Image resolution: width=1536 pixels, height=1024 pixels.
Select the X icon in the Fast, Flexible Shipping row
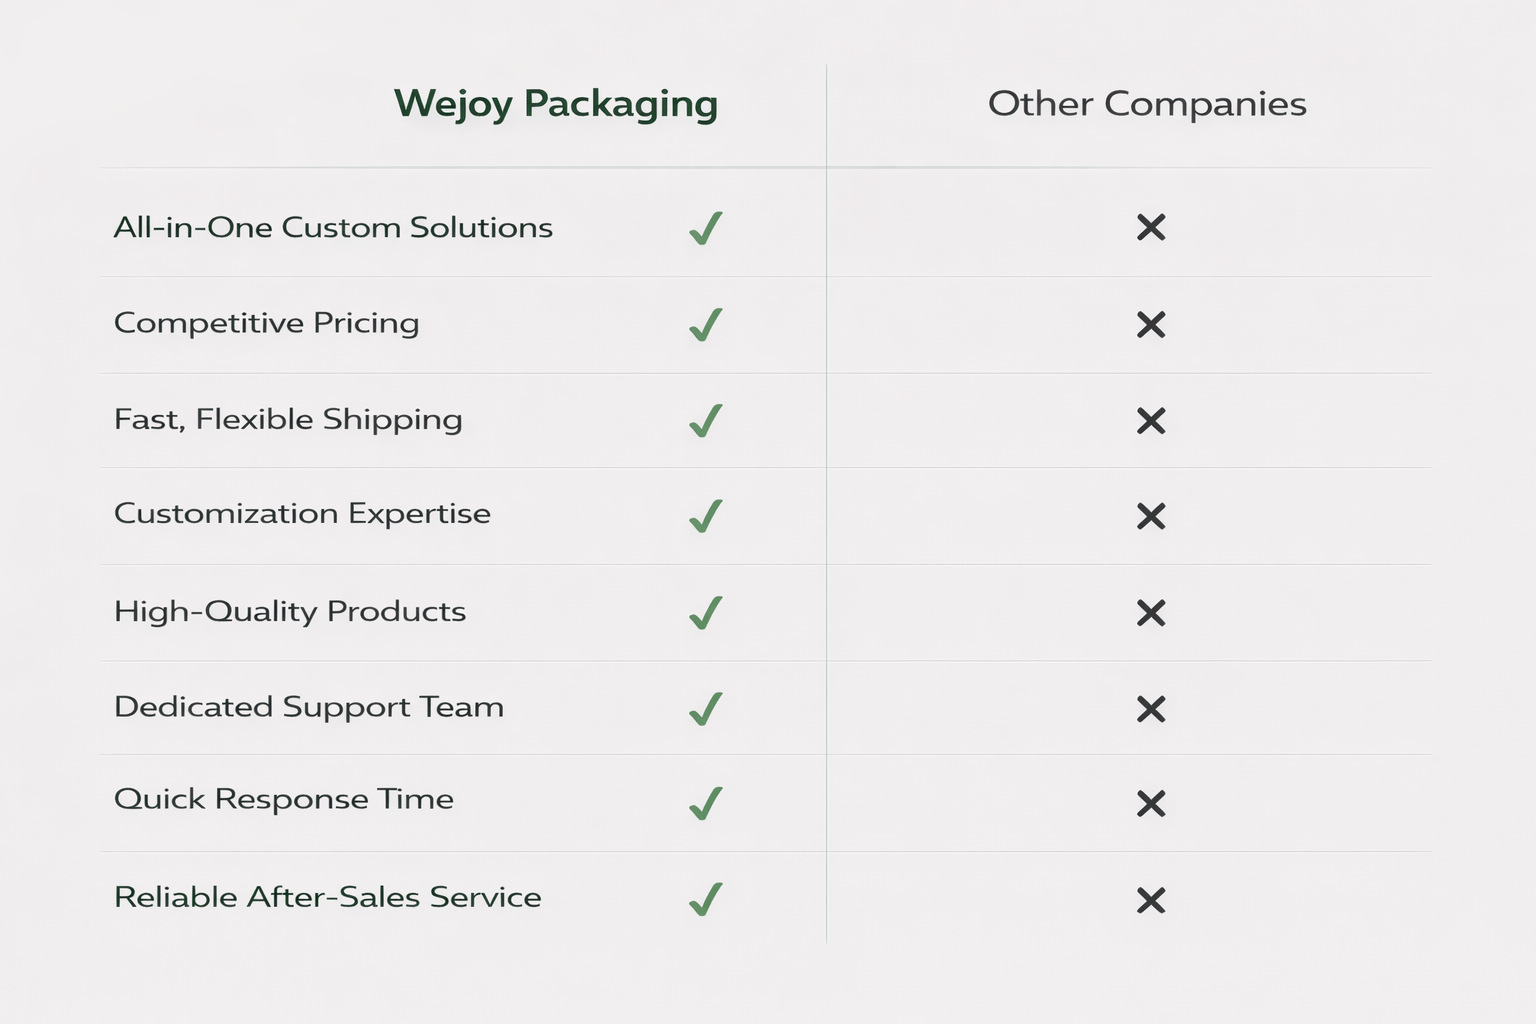coord(1151,421)
